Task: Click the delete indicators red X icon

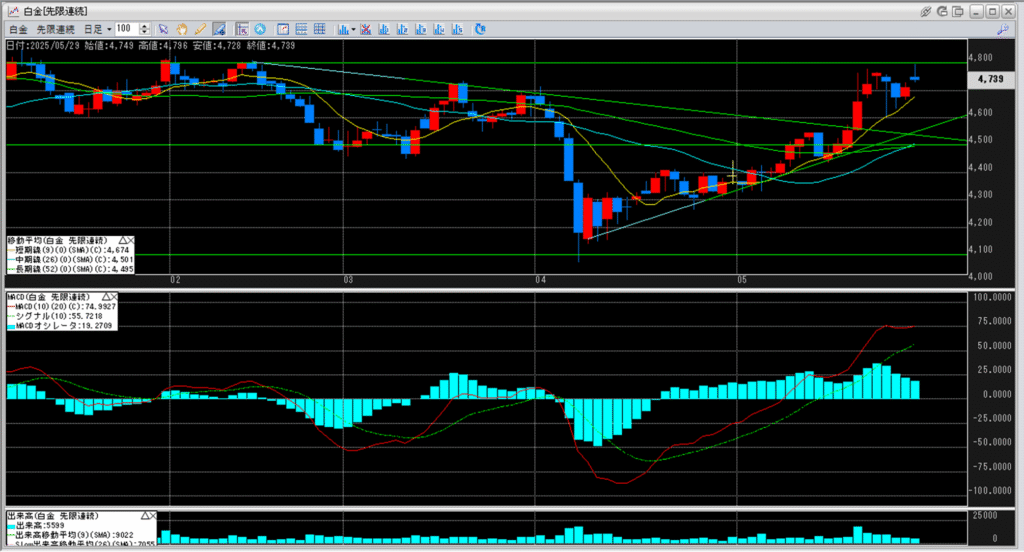Action: [366, 29]
